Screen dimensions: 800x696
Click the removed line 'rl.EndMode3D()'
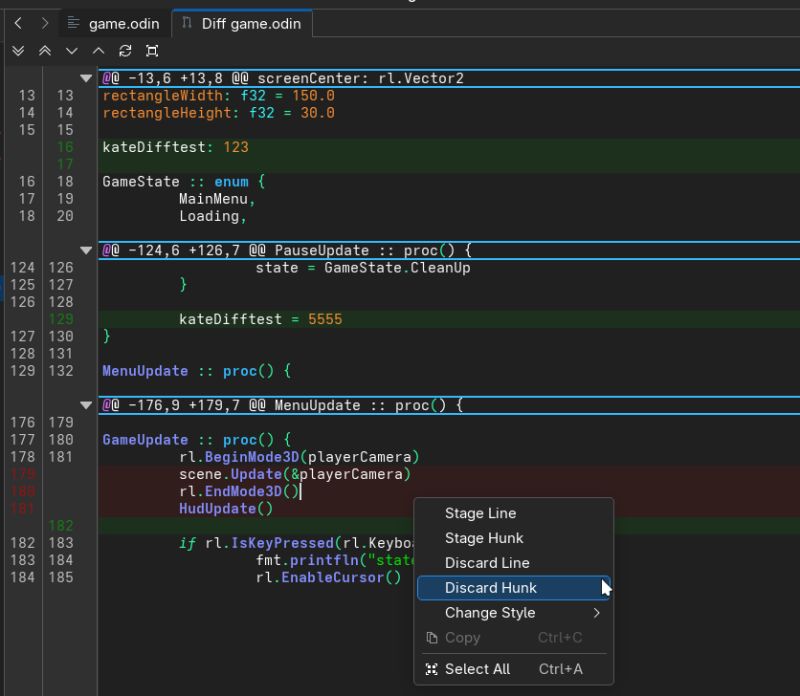point(239,491)
